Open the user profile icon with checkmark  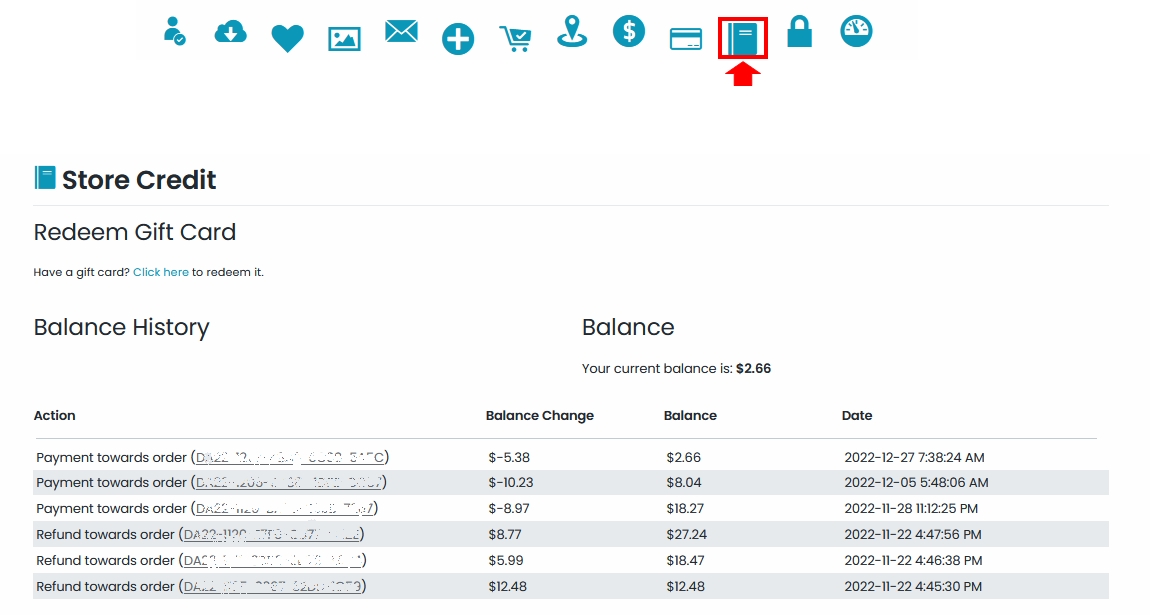click(174, 31)
